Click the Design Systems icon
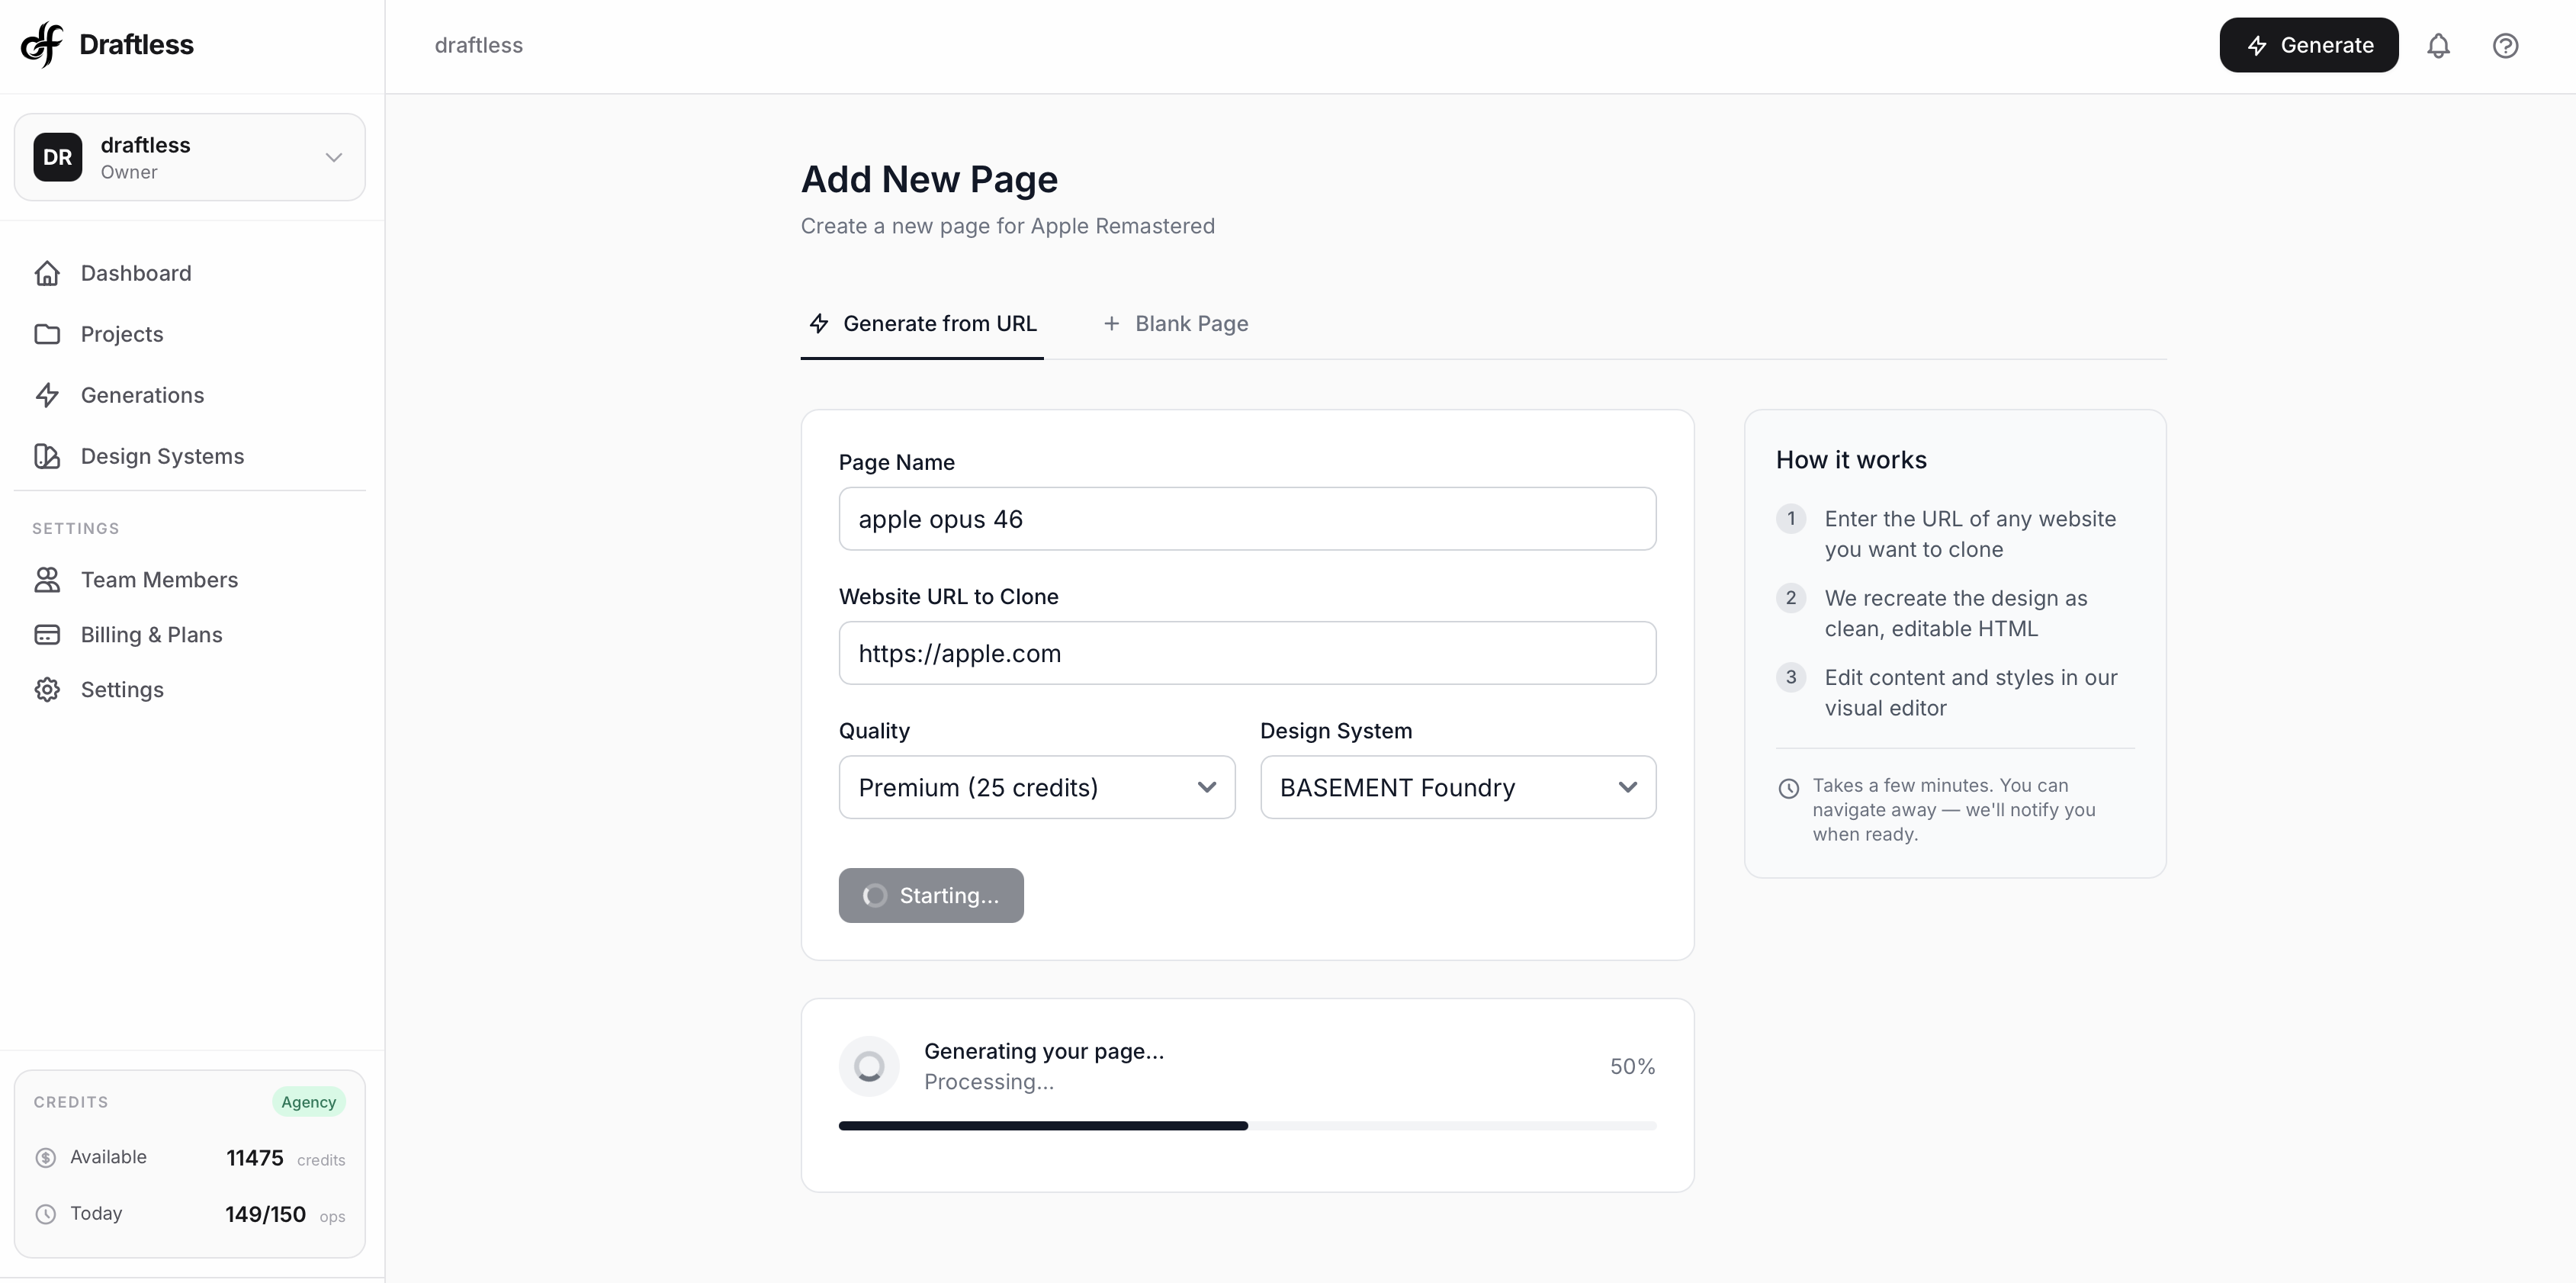2576x1283 pixels. pyautogui.click(x=48, y=456)
